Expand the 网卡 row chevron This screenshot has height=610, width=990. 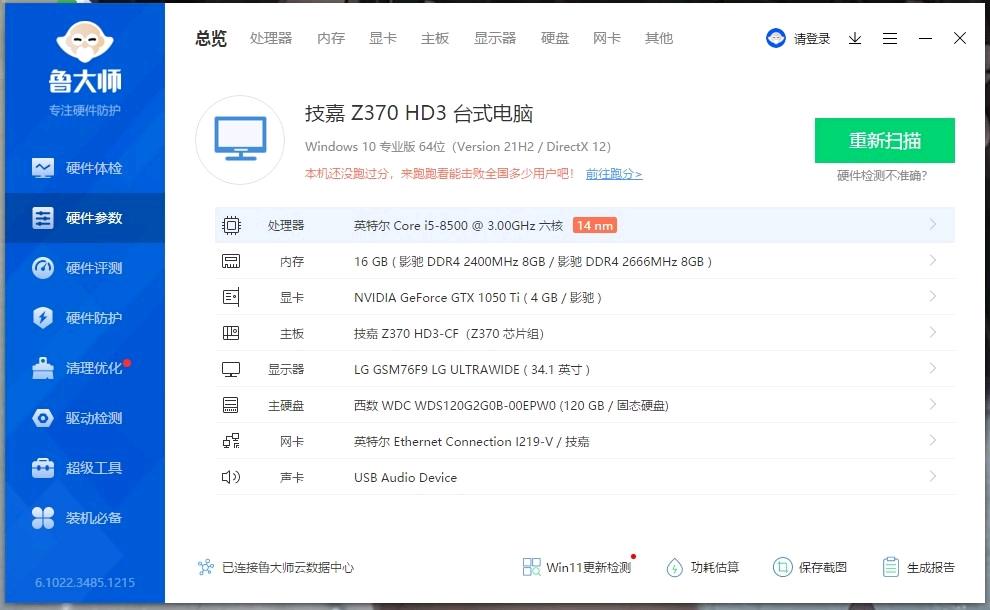tap(933, 440)
